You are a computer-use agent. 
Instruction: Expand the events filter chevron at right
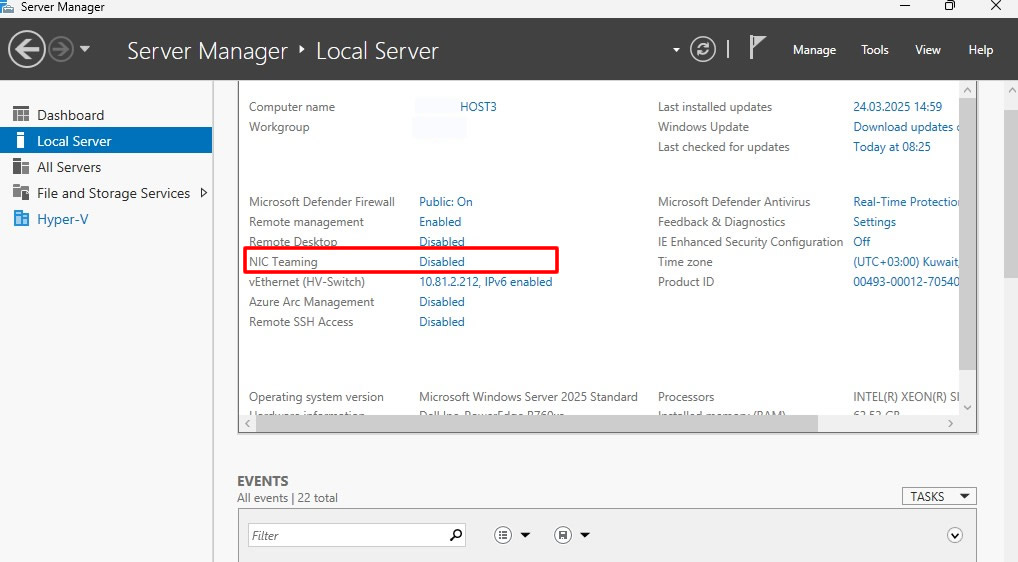point(954,535)
